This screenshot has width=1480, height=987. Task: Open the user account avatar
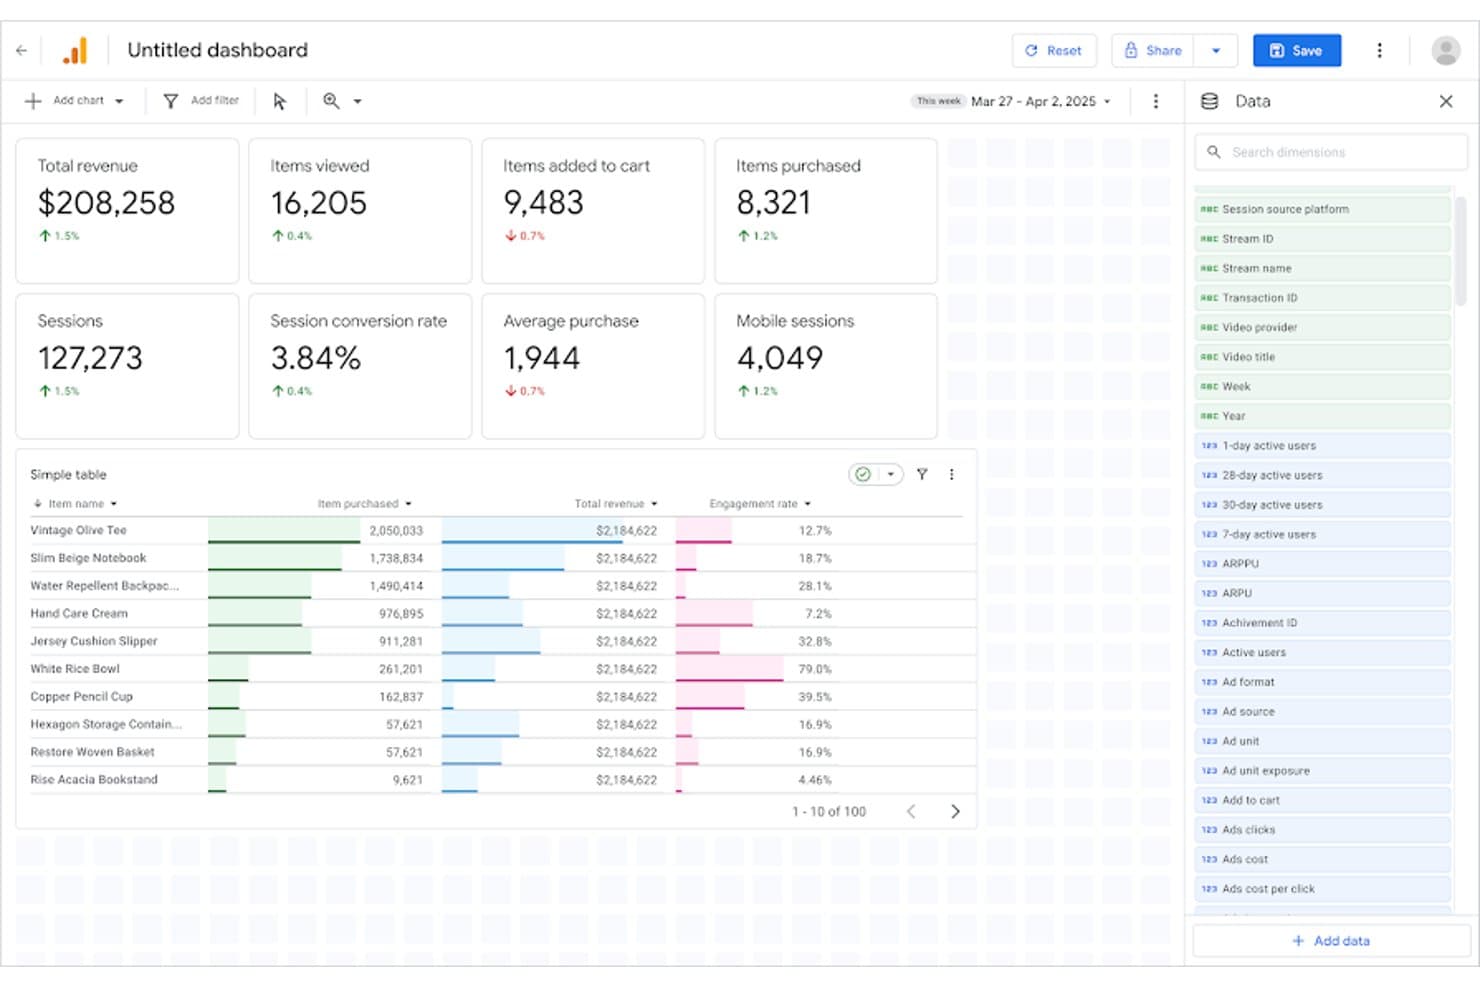coord(1445,50)
